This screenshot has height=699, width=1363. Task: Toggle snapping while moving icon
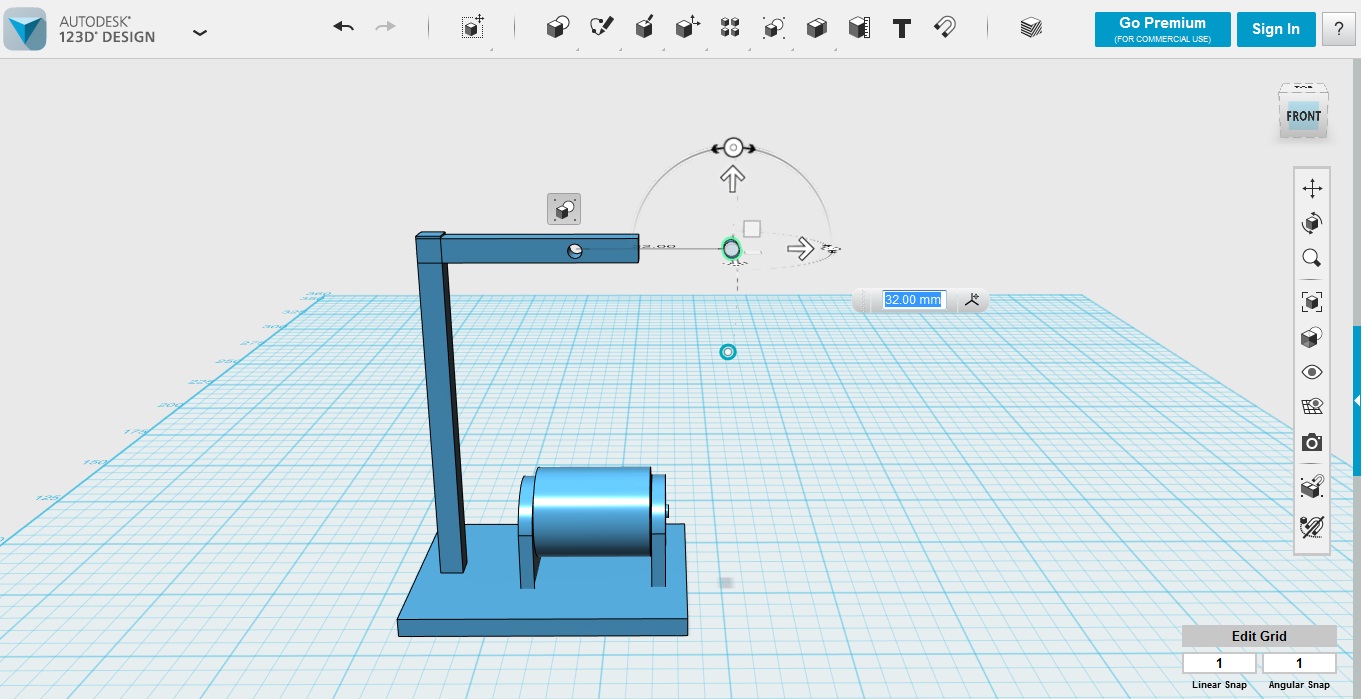(1312, 487)
